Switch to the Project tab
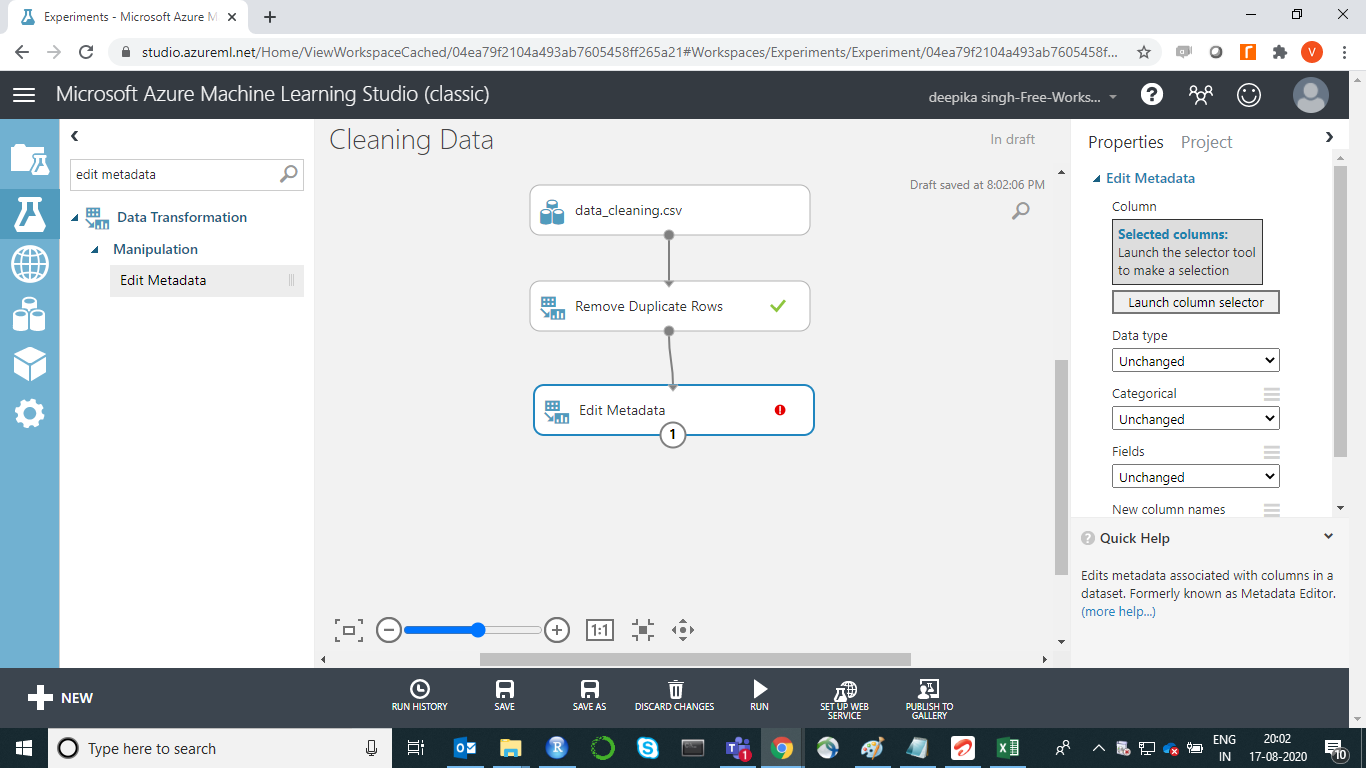 coord(1206,142)
